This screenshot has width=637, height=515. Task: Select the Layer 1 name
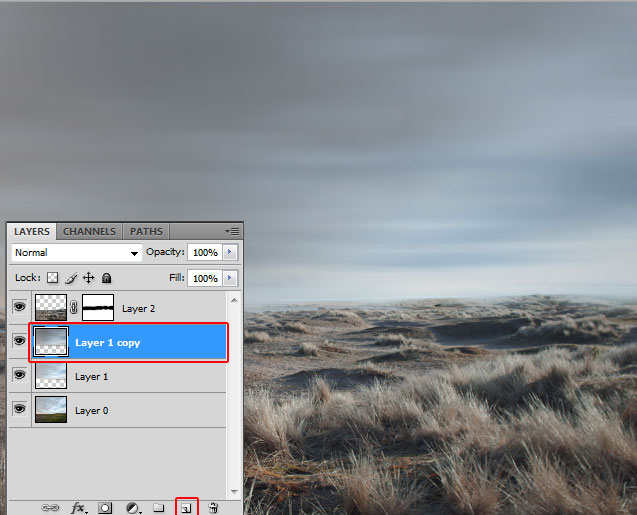(x=91, y=377)
